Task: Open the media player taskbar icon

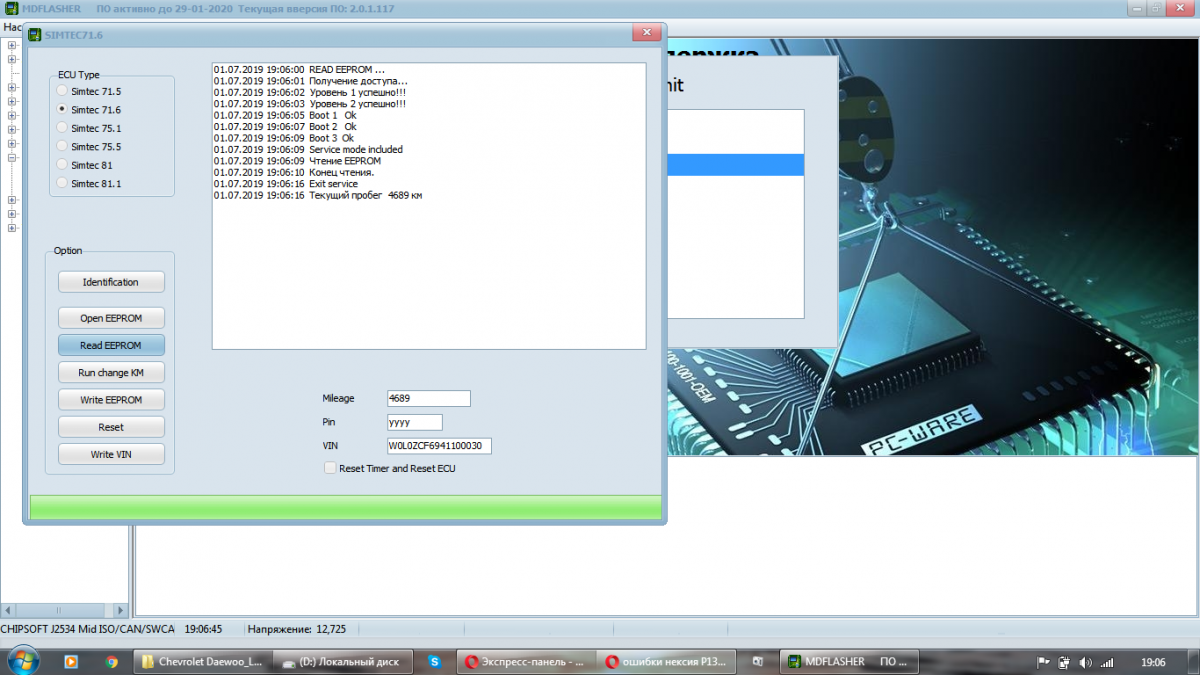Action: tap(71, 661)
